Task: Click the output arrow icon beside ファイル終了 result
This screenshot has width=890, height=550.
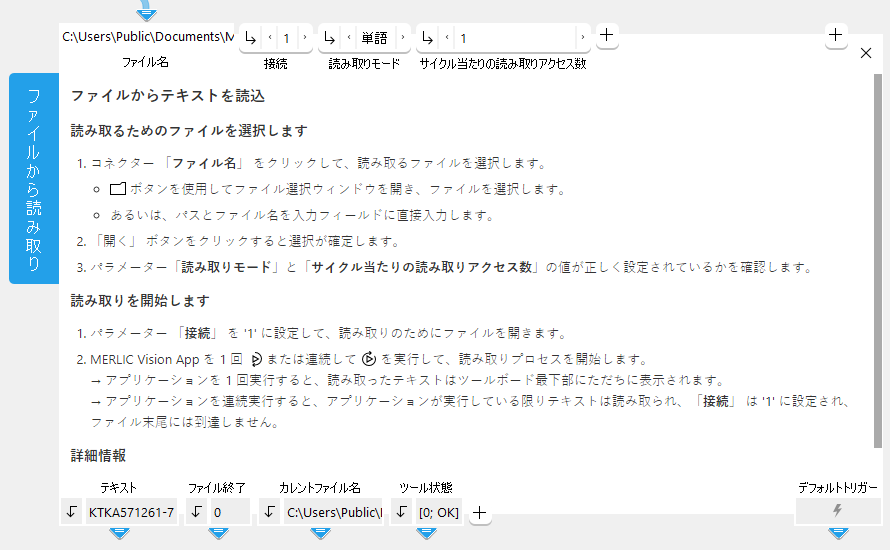Action: [197, 512]
